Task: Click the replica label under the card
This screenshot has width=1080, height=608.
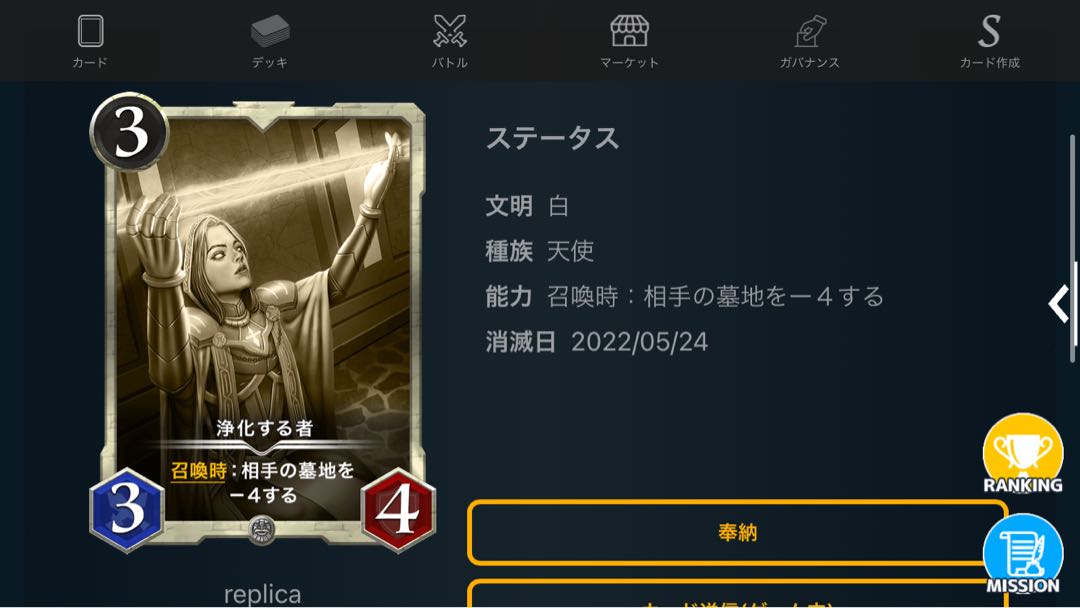Action: [262, 594]
